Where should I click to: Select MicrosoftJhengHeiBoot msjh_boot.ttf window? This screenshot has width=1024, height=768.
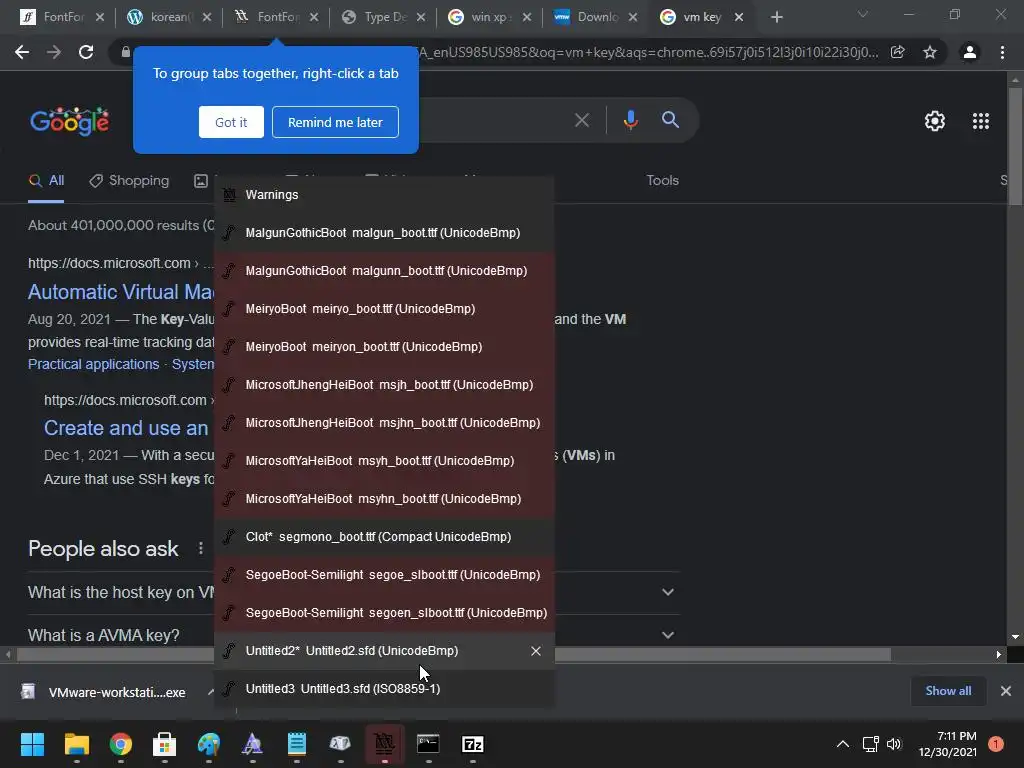point(385,385)
